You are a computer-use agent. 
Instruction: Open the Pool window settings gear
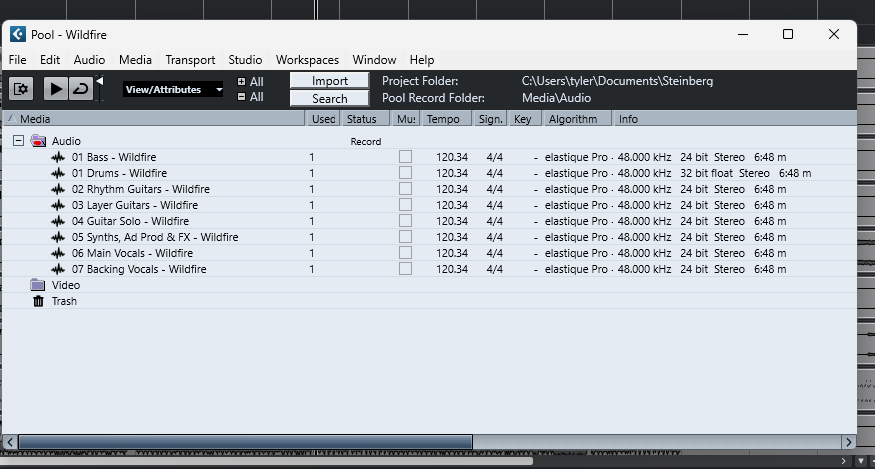click(x=21, y=89)
